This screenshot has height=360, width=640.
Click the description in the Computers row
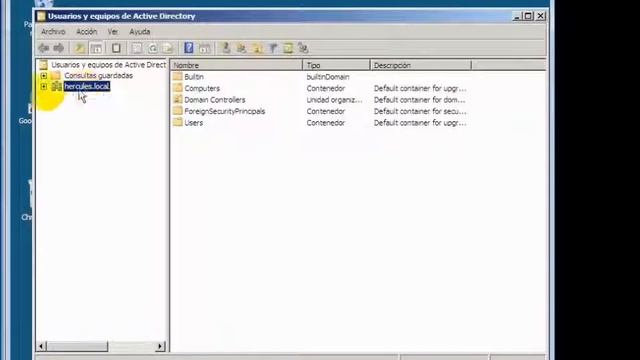pos(420,88)
